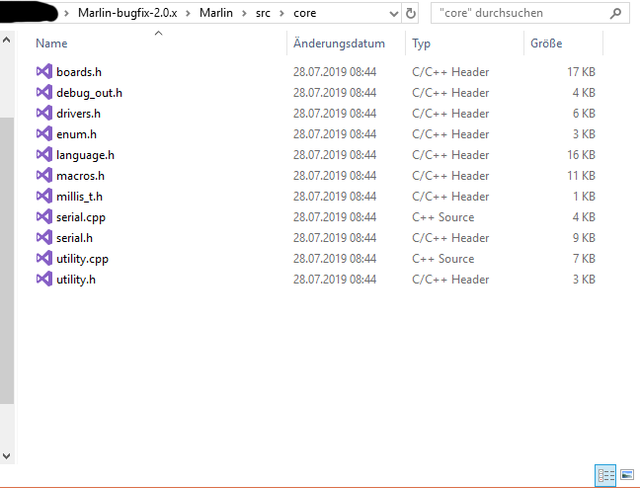Select the serial.h file name
This screenshot has width=640, height=488.
[74, 238]
